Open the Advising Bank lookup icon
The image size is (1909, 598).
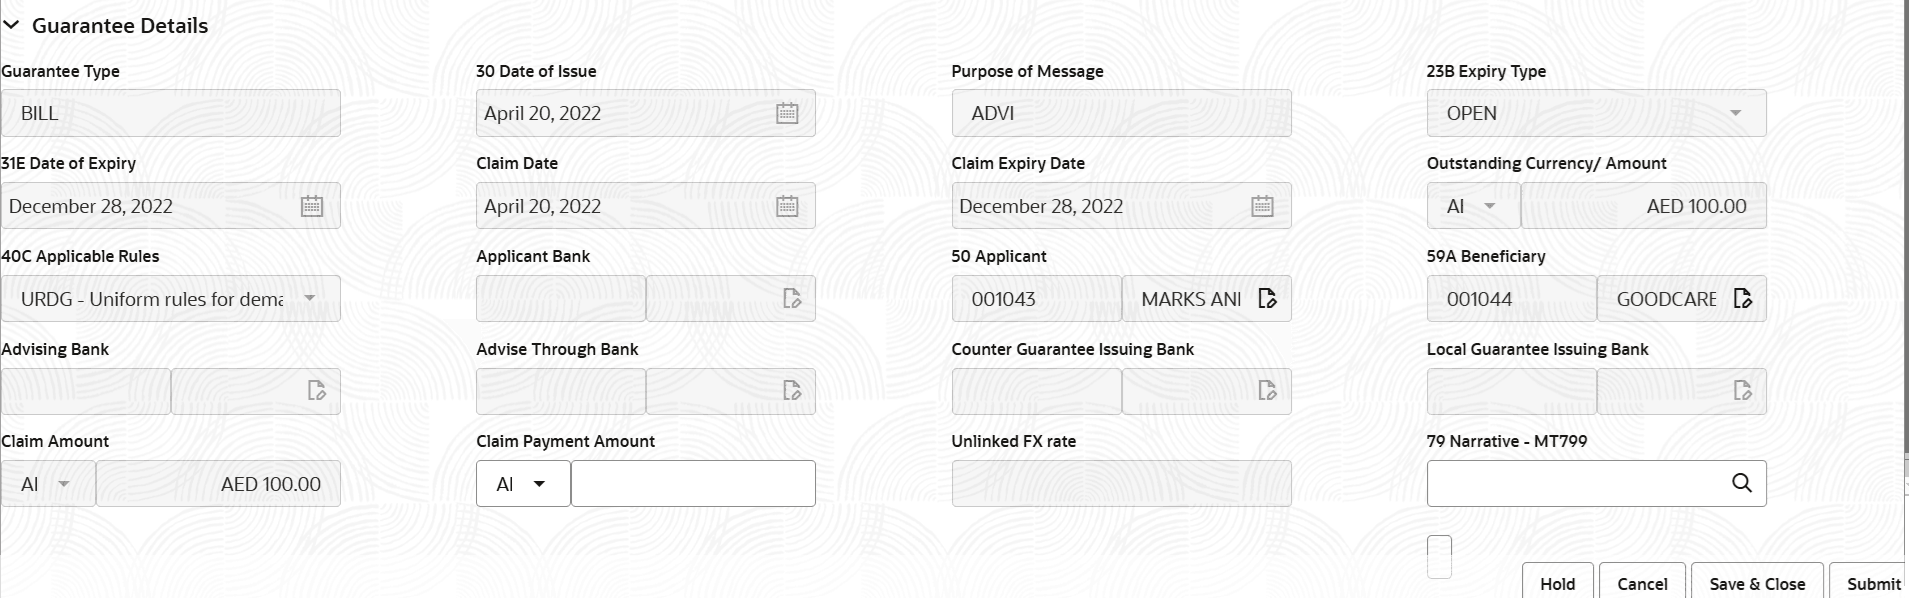coord(318,391)
